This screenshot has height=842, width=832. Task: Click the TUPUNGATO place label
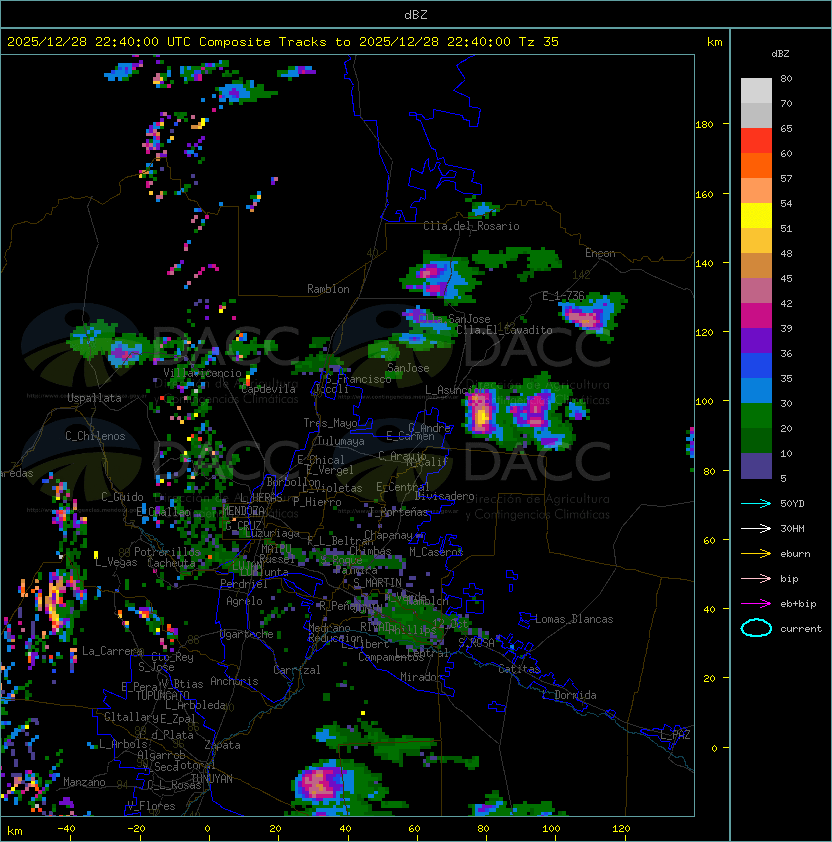point(162,696)
